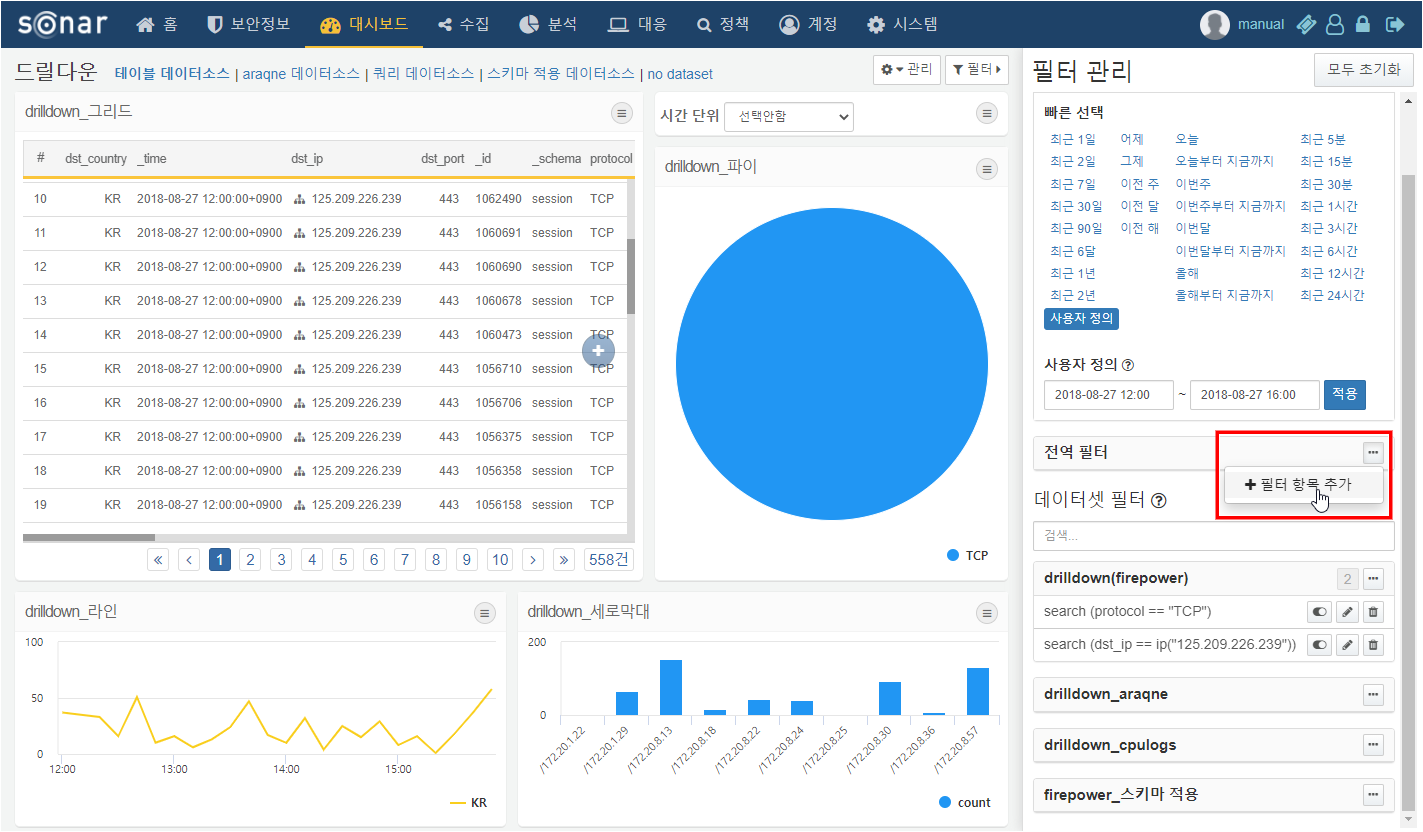This screenshot has width=1423, height=832.
Task: Open the firepower_스키마 적용 ellipsis menu
Action: tap(1373, 794)
